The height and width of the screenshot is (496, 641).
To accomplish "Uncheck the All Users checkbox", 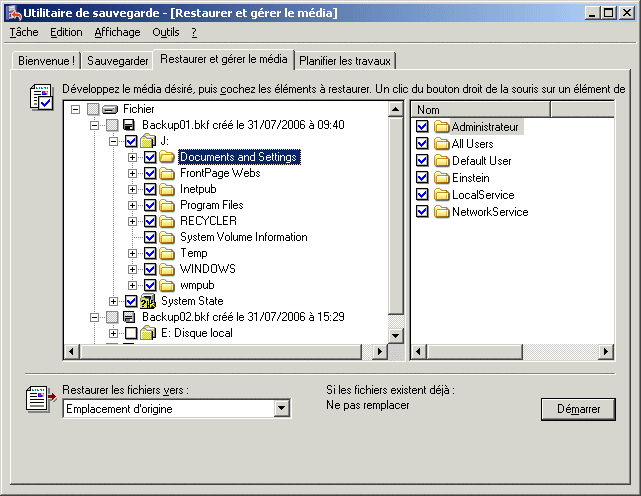I will click(422, 144).
